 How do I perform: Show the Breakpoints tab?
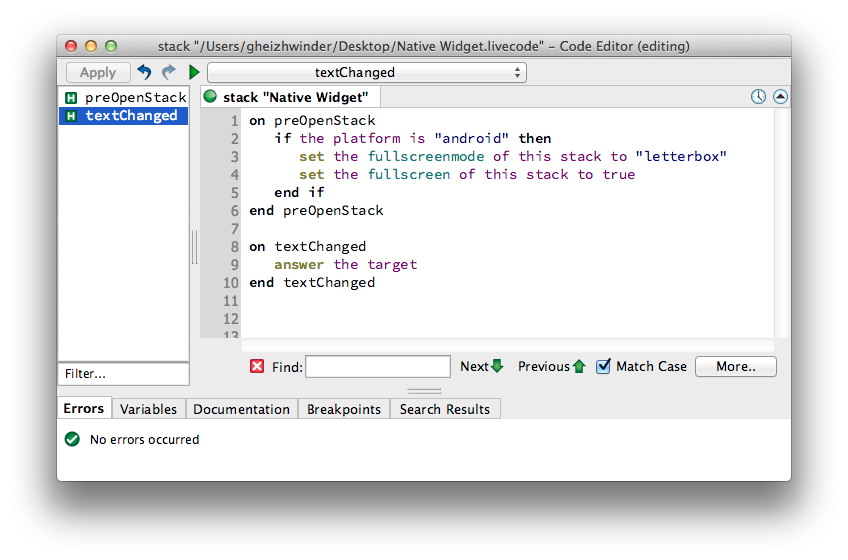pos(344,409)
